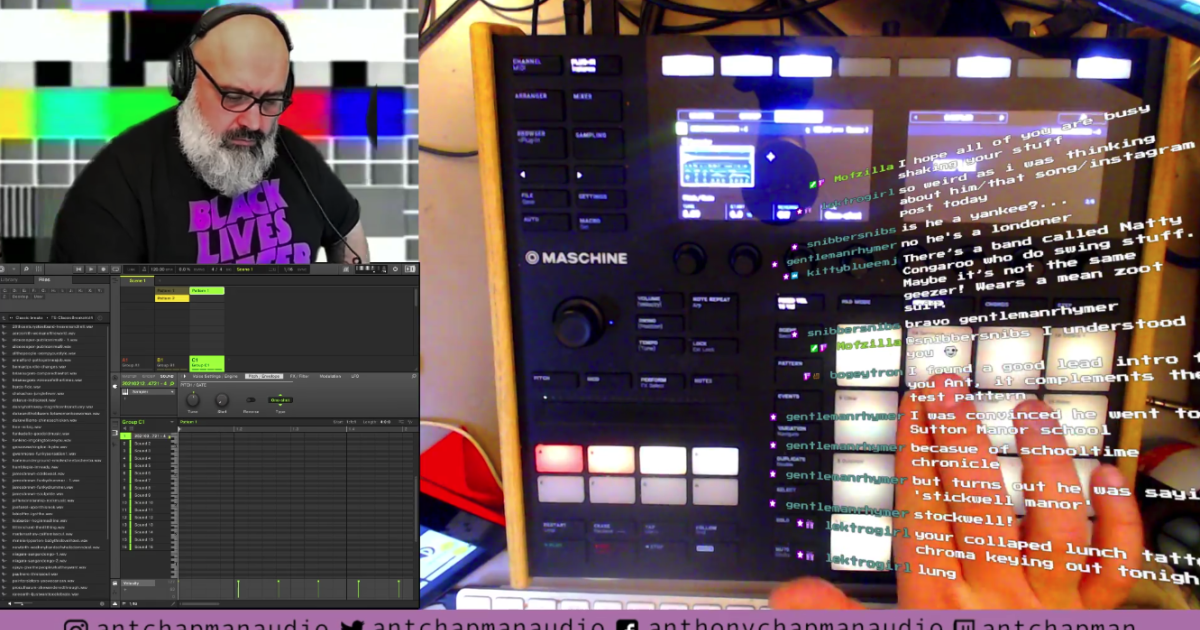Click the speaker prehear icon in the browser footer
The width and height of the screenshot is (1200, 630).
click(9, 603)
